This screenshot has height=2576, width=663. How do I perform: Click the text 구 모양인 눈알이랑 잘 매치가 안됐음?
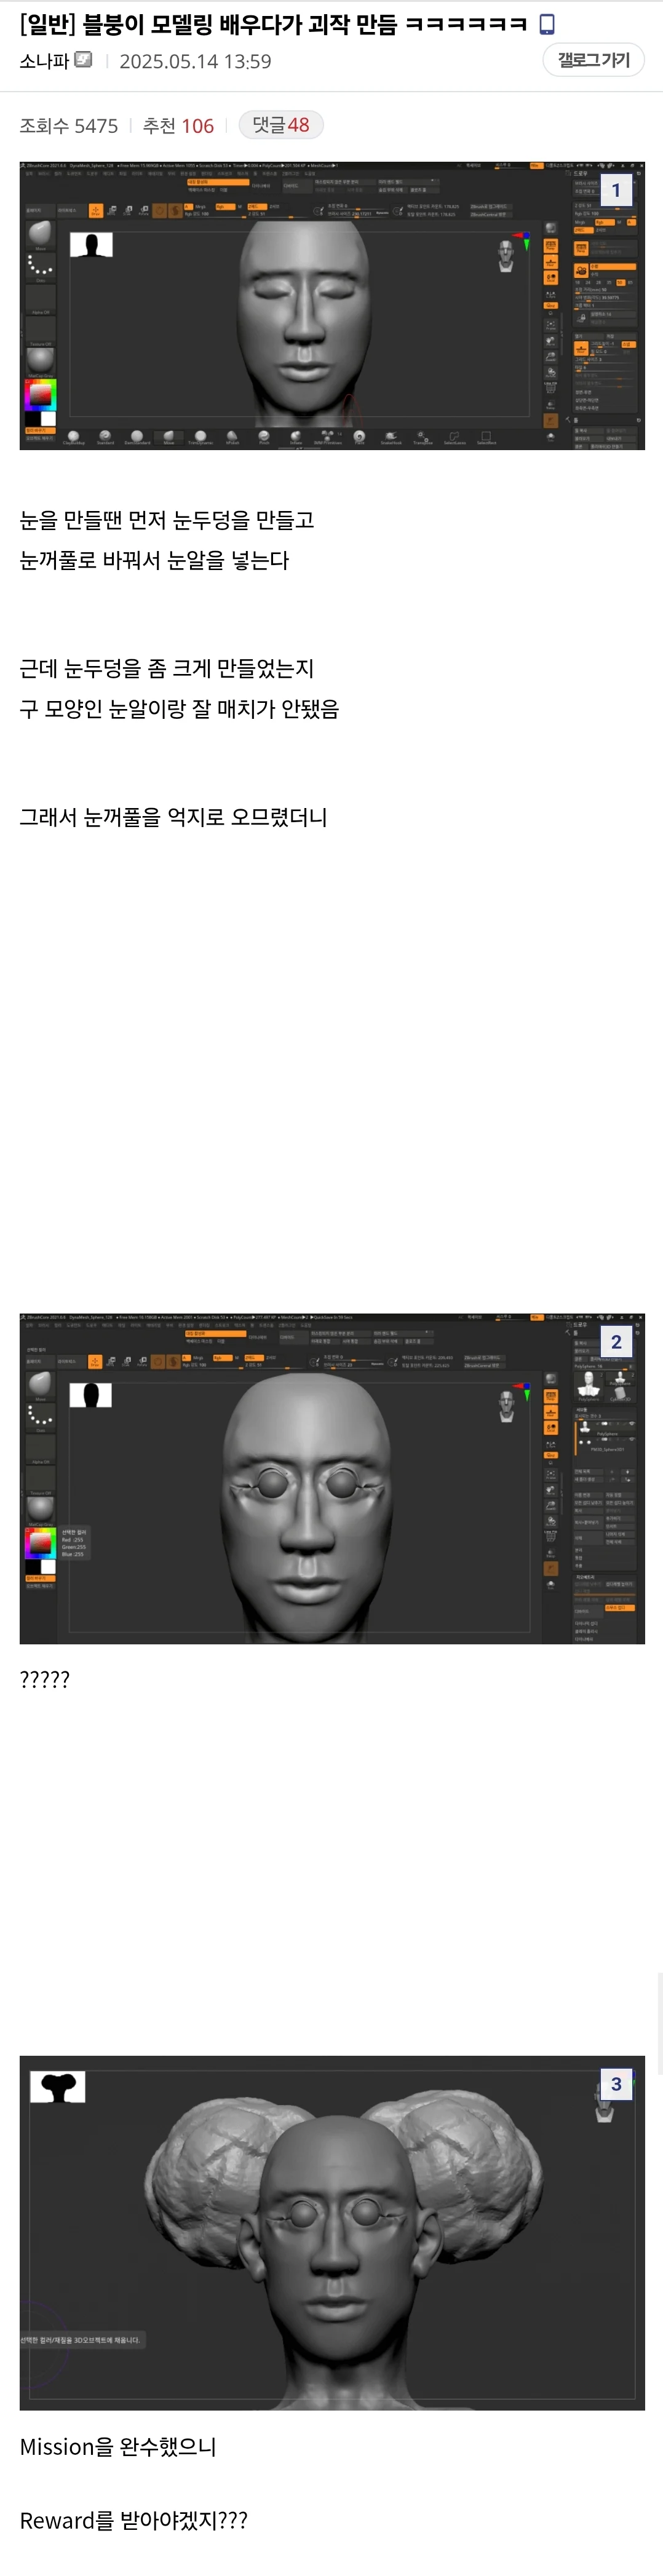[180, 709]
